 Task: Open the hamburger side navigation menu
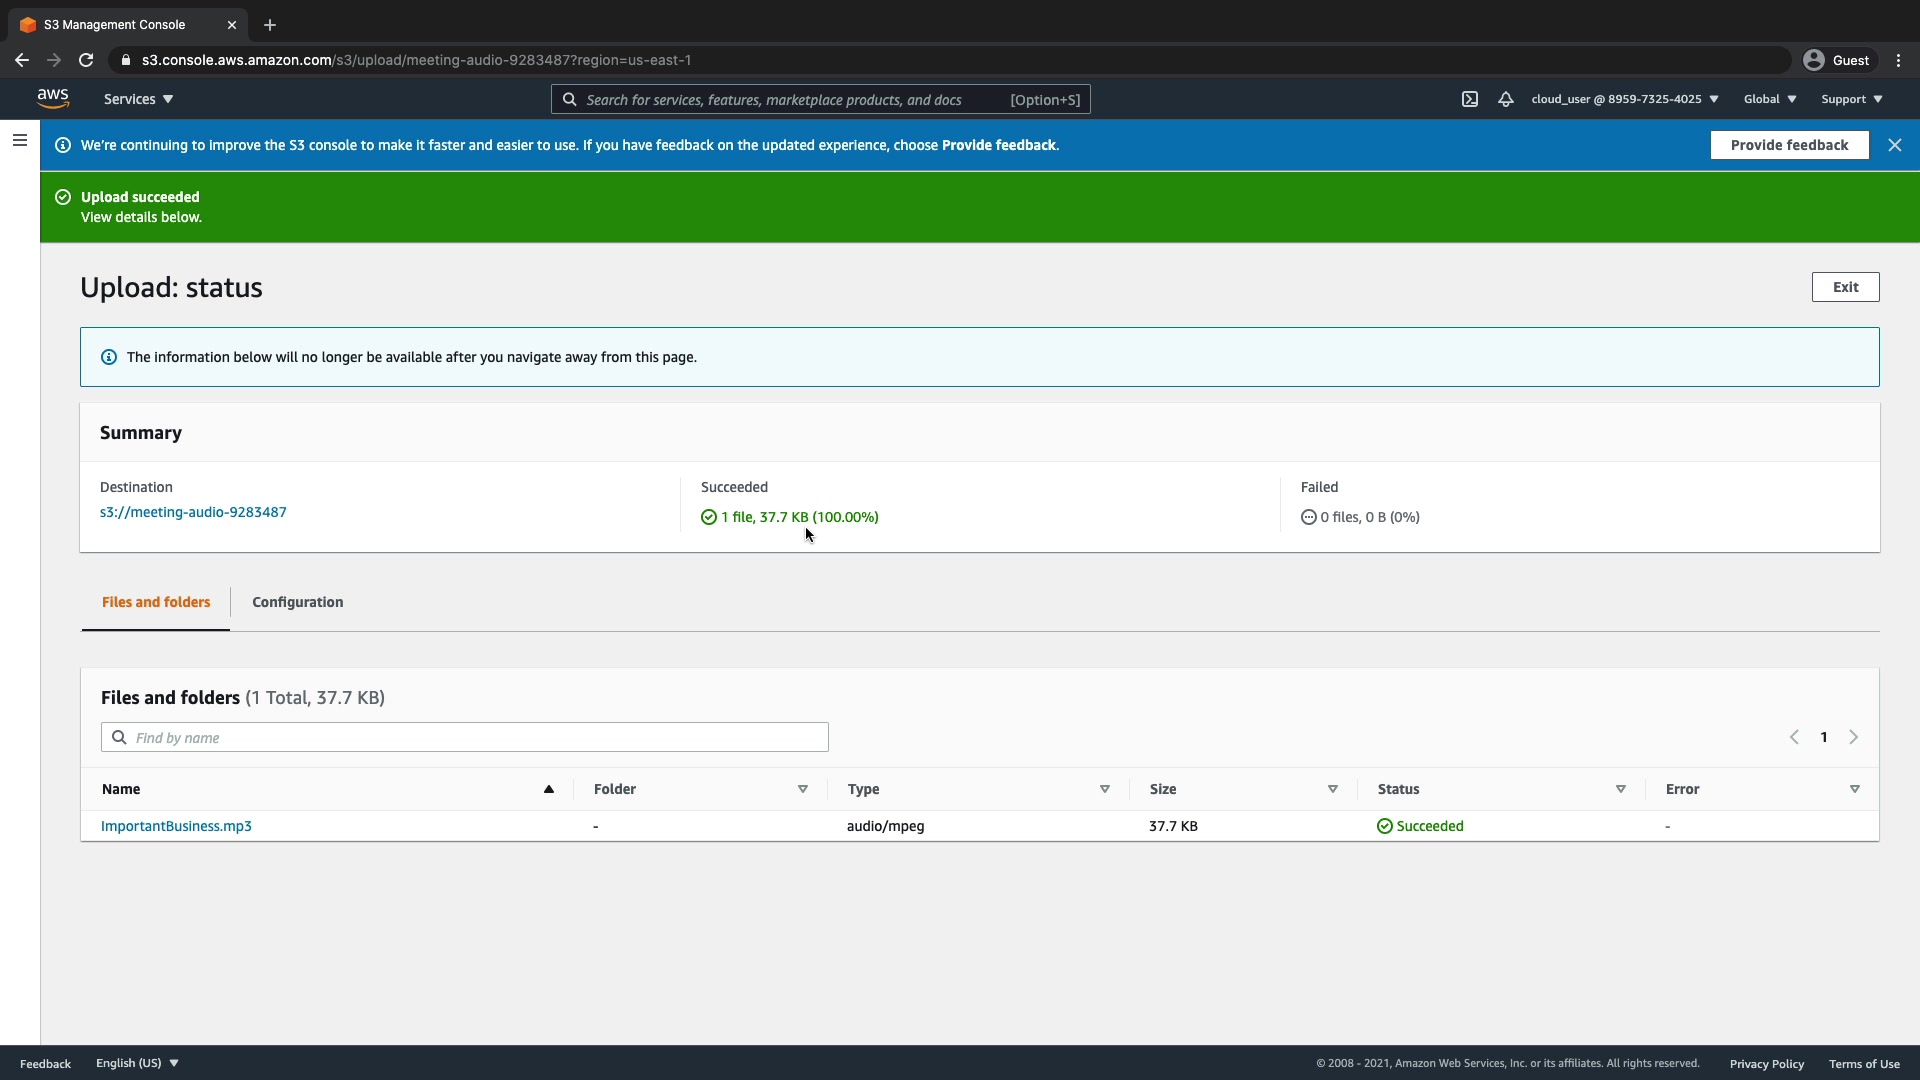pyautogui.click(x=19, y=141)
